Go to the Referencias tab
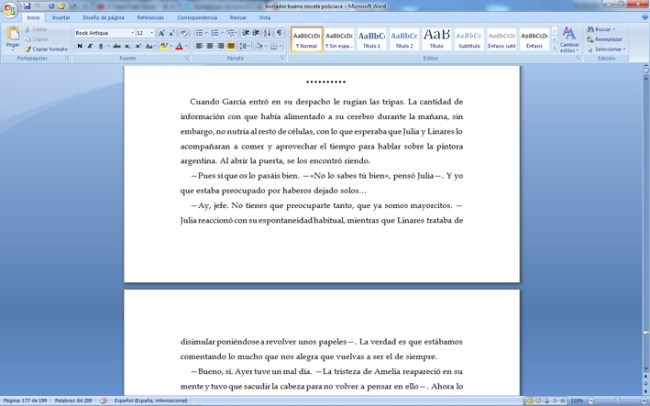Screen dimensions: 650x406 click(150, 18)
